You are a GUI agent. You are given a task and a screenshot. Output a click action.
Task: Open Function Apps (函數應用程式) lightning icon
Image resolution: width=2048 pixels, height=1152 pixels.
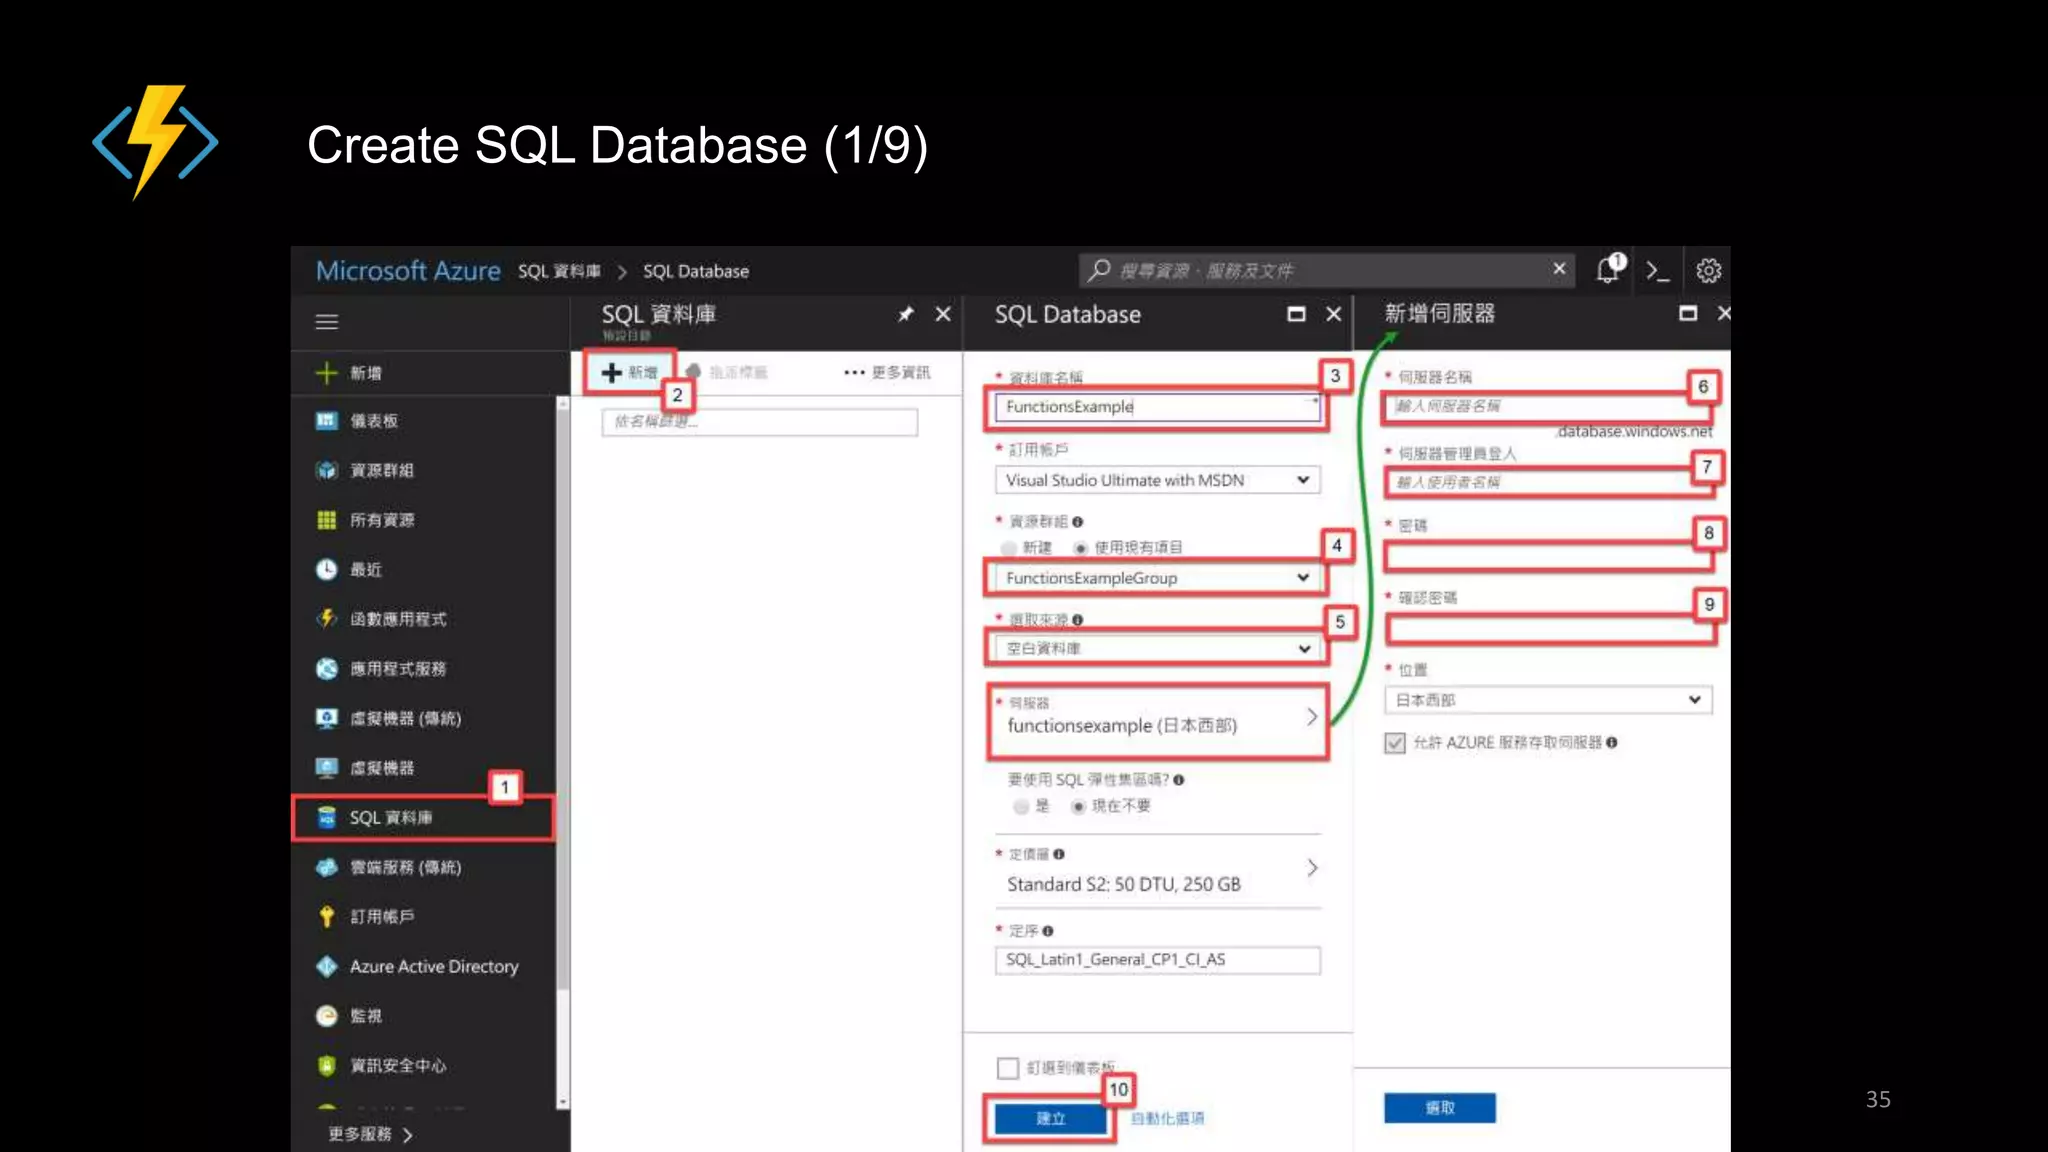326,619
